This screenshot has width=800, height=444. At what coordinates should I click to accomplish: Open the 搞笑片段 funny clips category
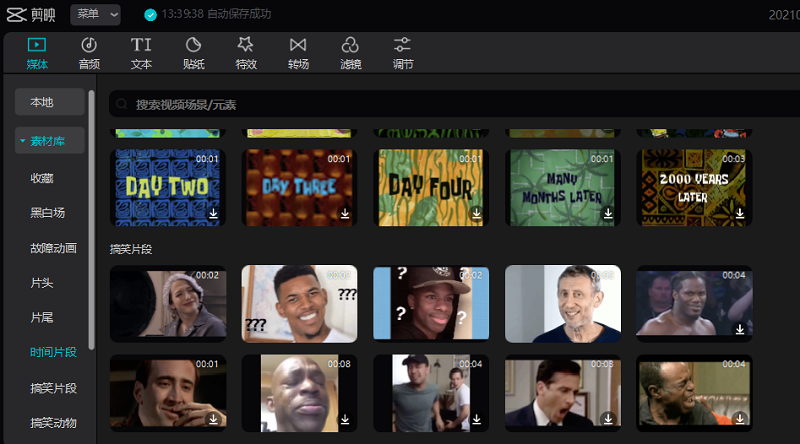[x=54, y=388]
